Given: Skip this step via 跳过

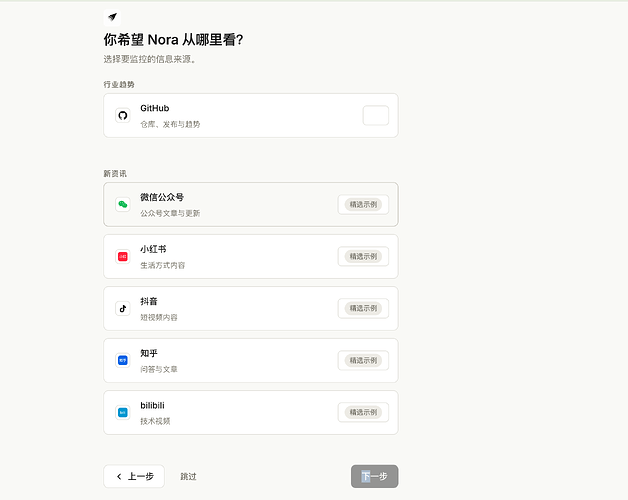Looking at the screenshot, I should (188, 476).
